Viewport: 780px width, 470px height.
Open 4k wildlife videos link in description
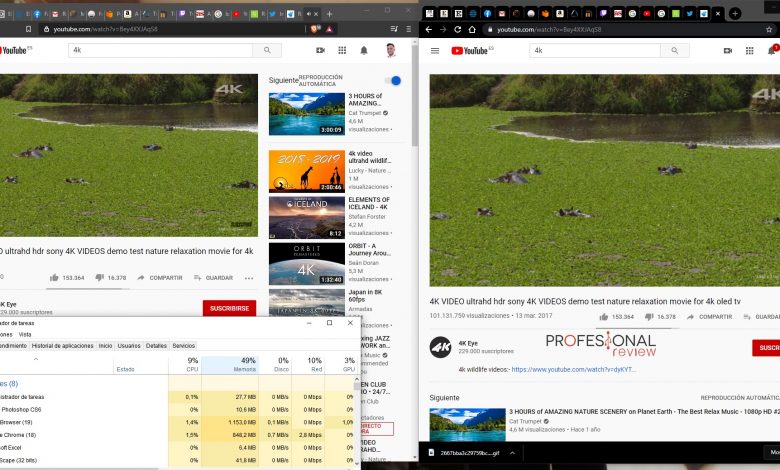click(574, 370)
